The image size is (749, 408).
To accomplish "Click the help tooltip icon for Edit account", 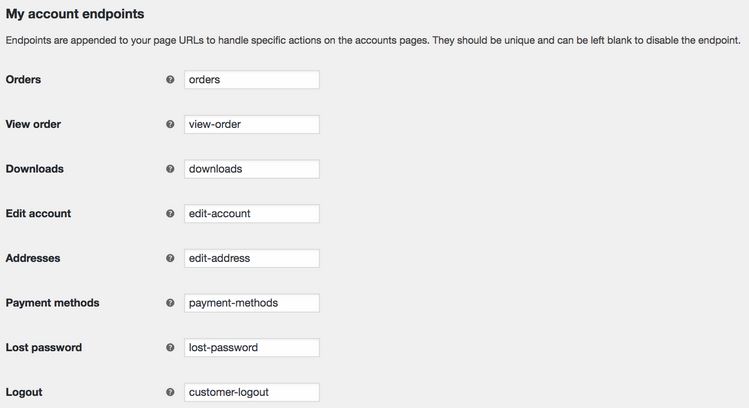I will 170,214.
